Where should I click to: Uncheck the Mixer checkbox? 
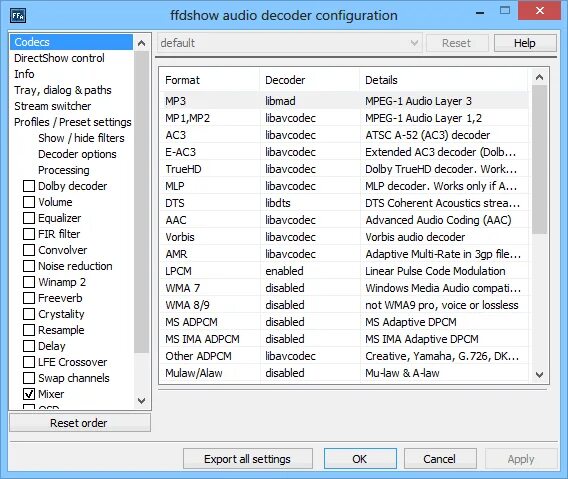[29, 394]
